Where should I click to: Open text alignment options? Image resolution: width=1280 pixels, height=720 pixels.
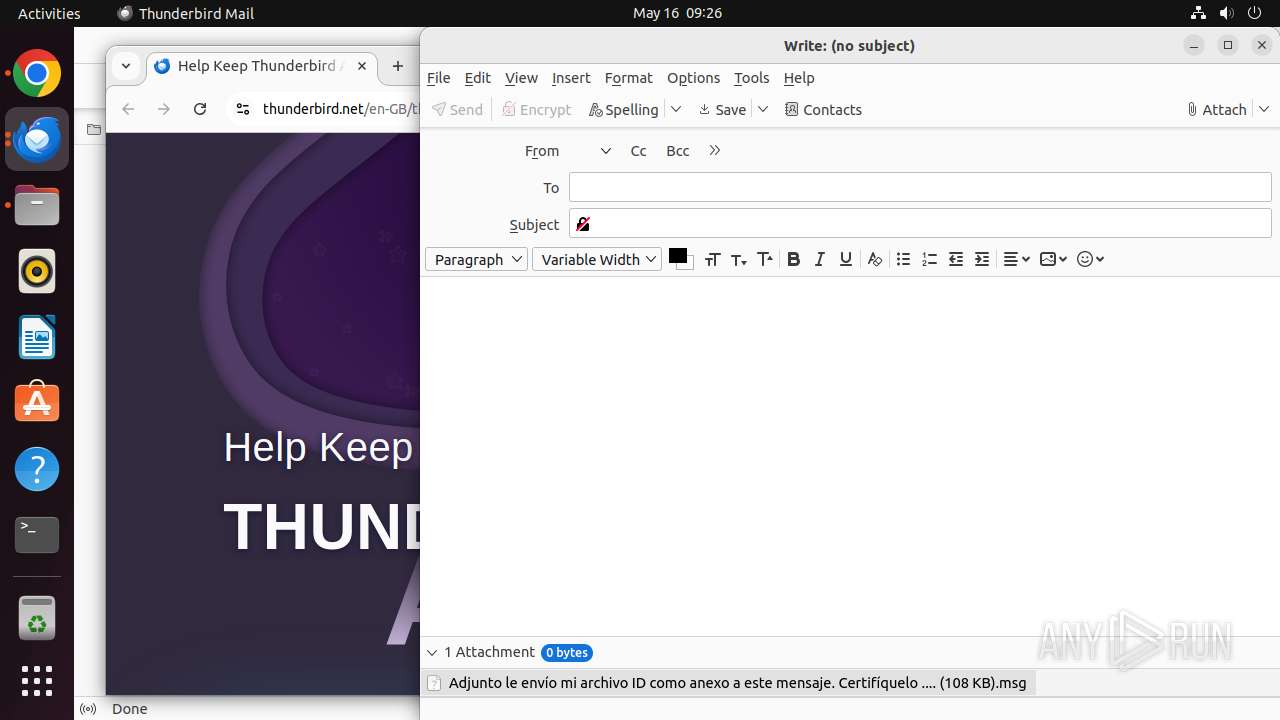[x=1016, y=259]
